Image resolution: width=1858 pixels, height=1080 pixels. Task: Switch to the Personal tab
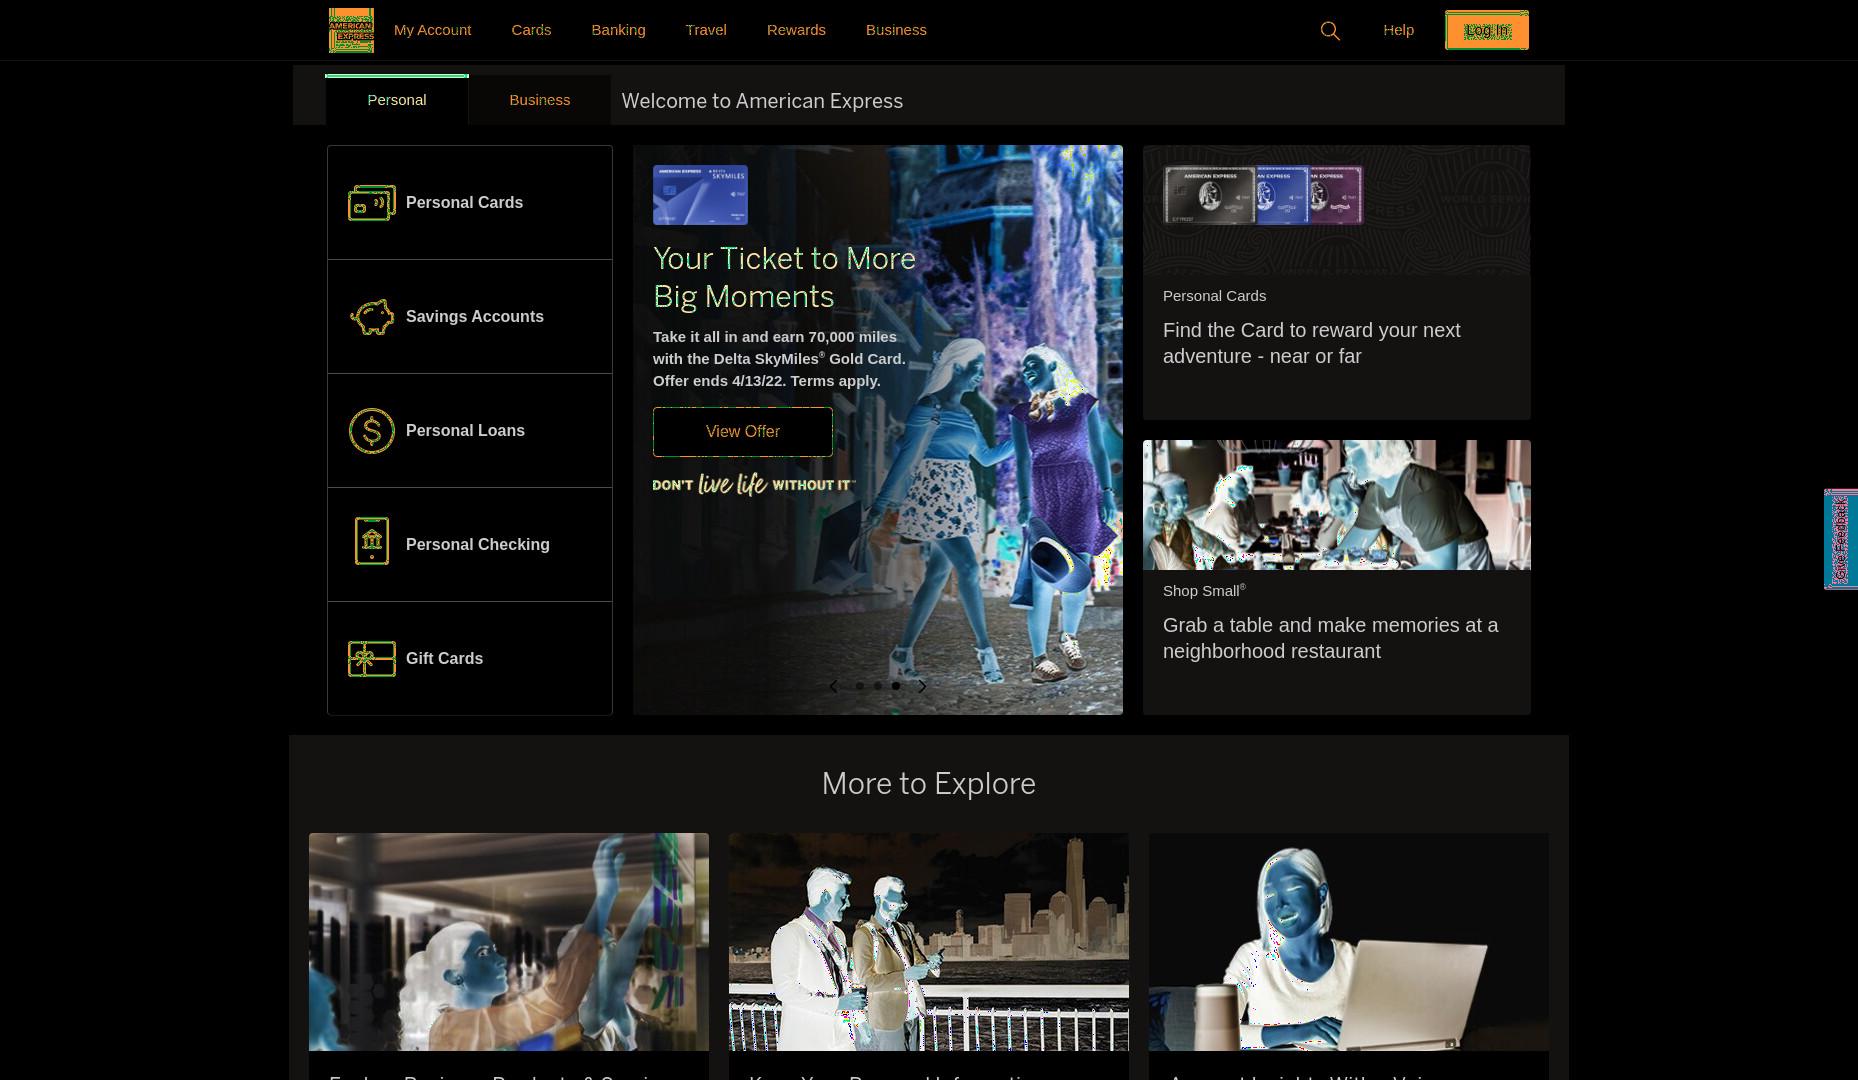click(x=397, y=100)
